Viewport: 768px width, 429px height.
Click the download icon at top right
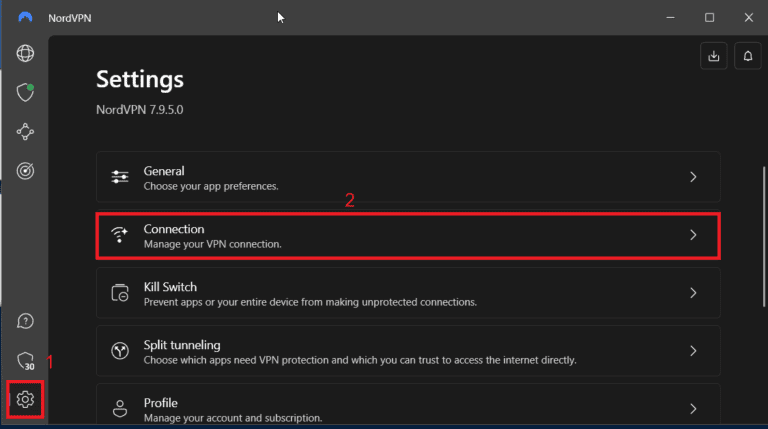tap(713, 57)
